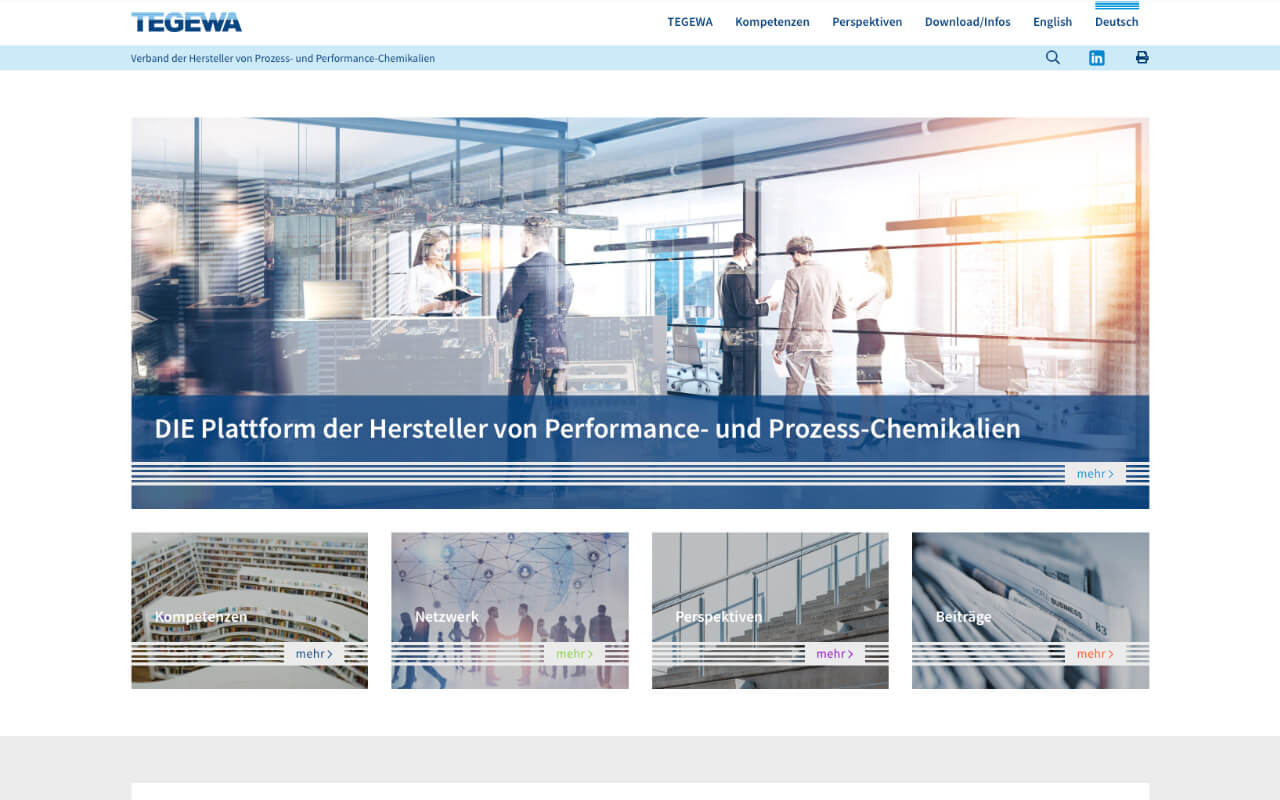The width and height of the screenshot is (1280, 800).
Task: Keep Deutsch as the active language
Action: click(1116, 21)
